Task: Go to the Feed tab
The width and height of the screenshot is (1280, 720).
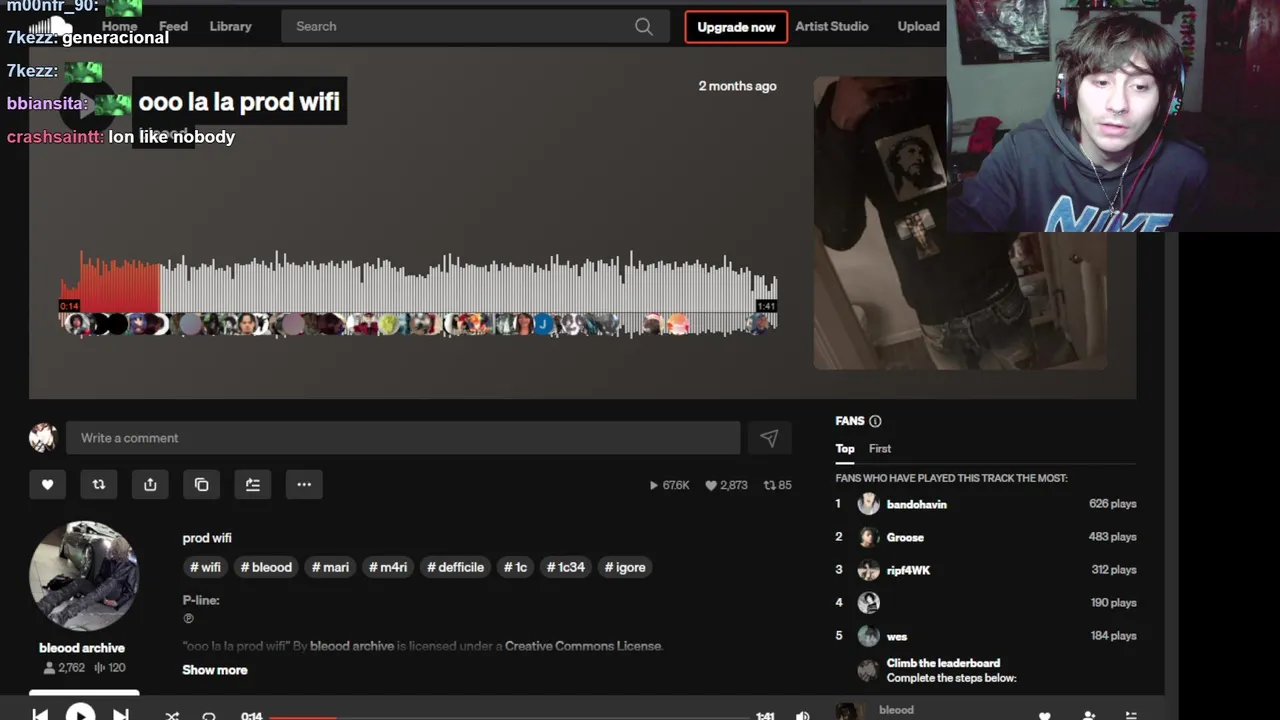Action: click(173, 27)
